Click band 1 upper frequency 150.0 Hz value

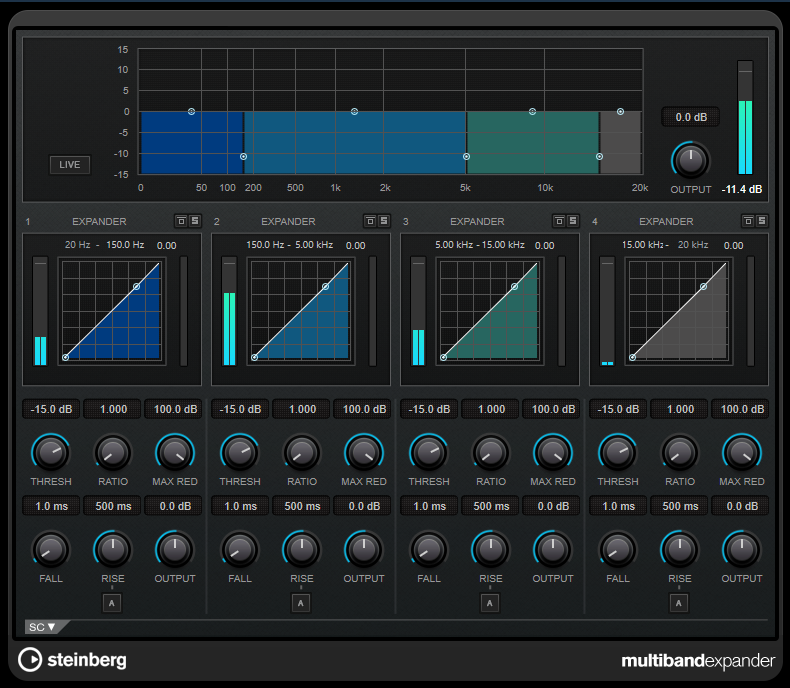click(125, 245)
